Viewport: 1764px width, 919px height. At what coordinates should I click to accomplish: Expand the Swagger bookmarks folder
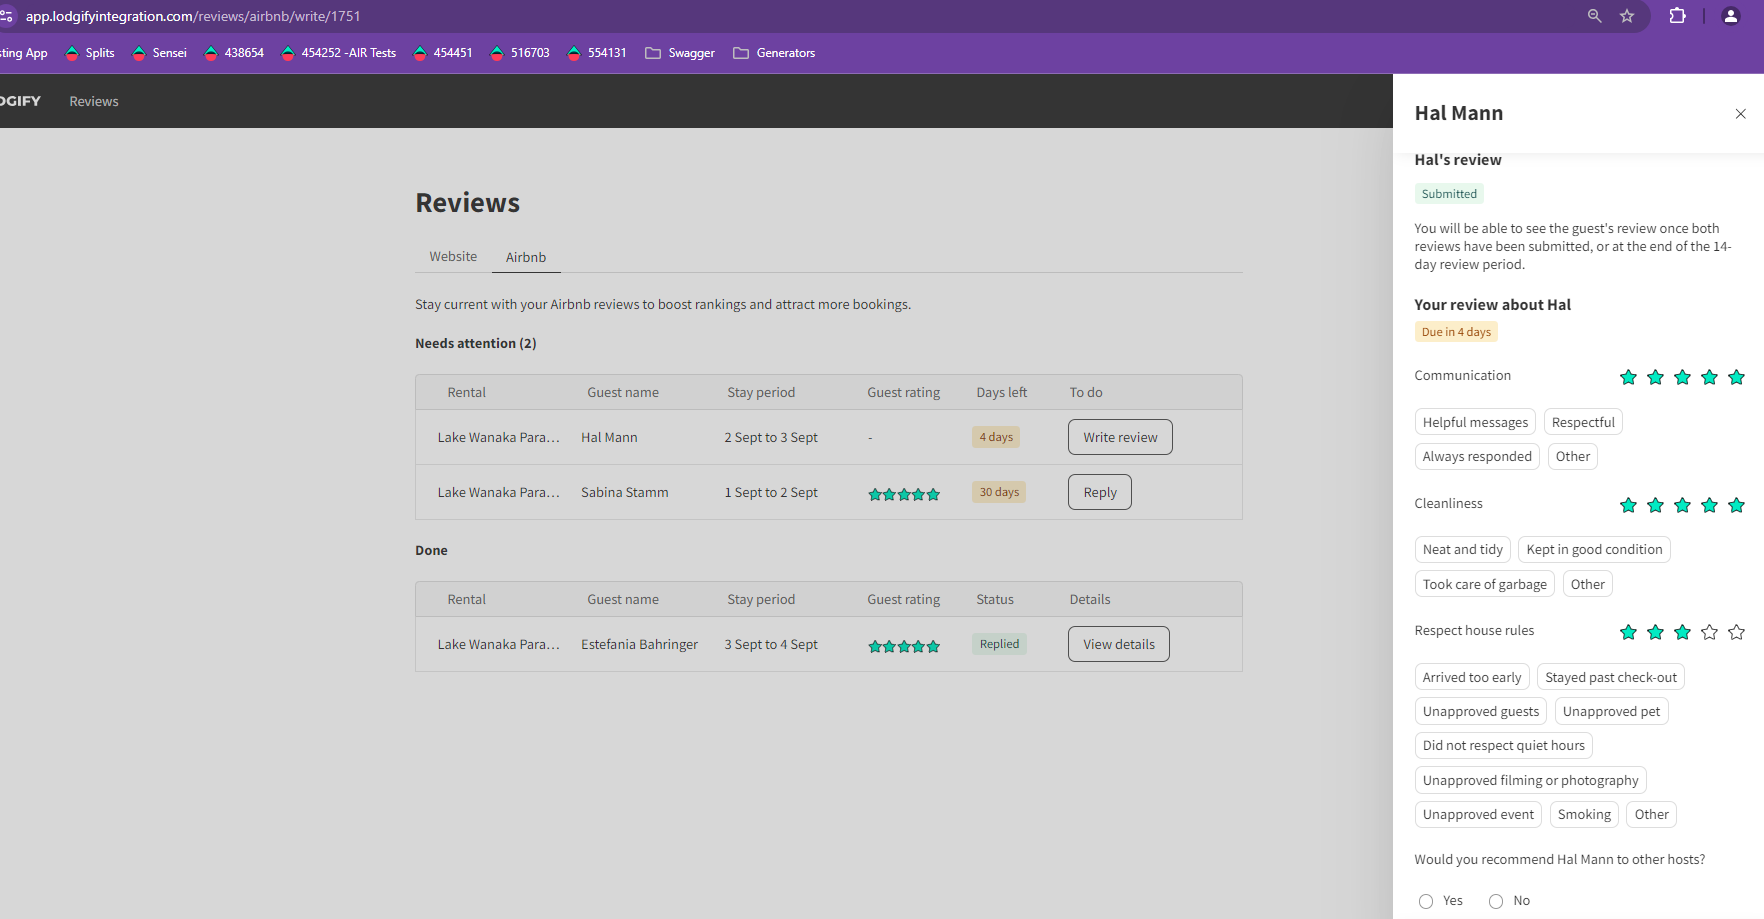pyautogui.click(x=680, y=53)
